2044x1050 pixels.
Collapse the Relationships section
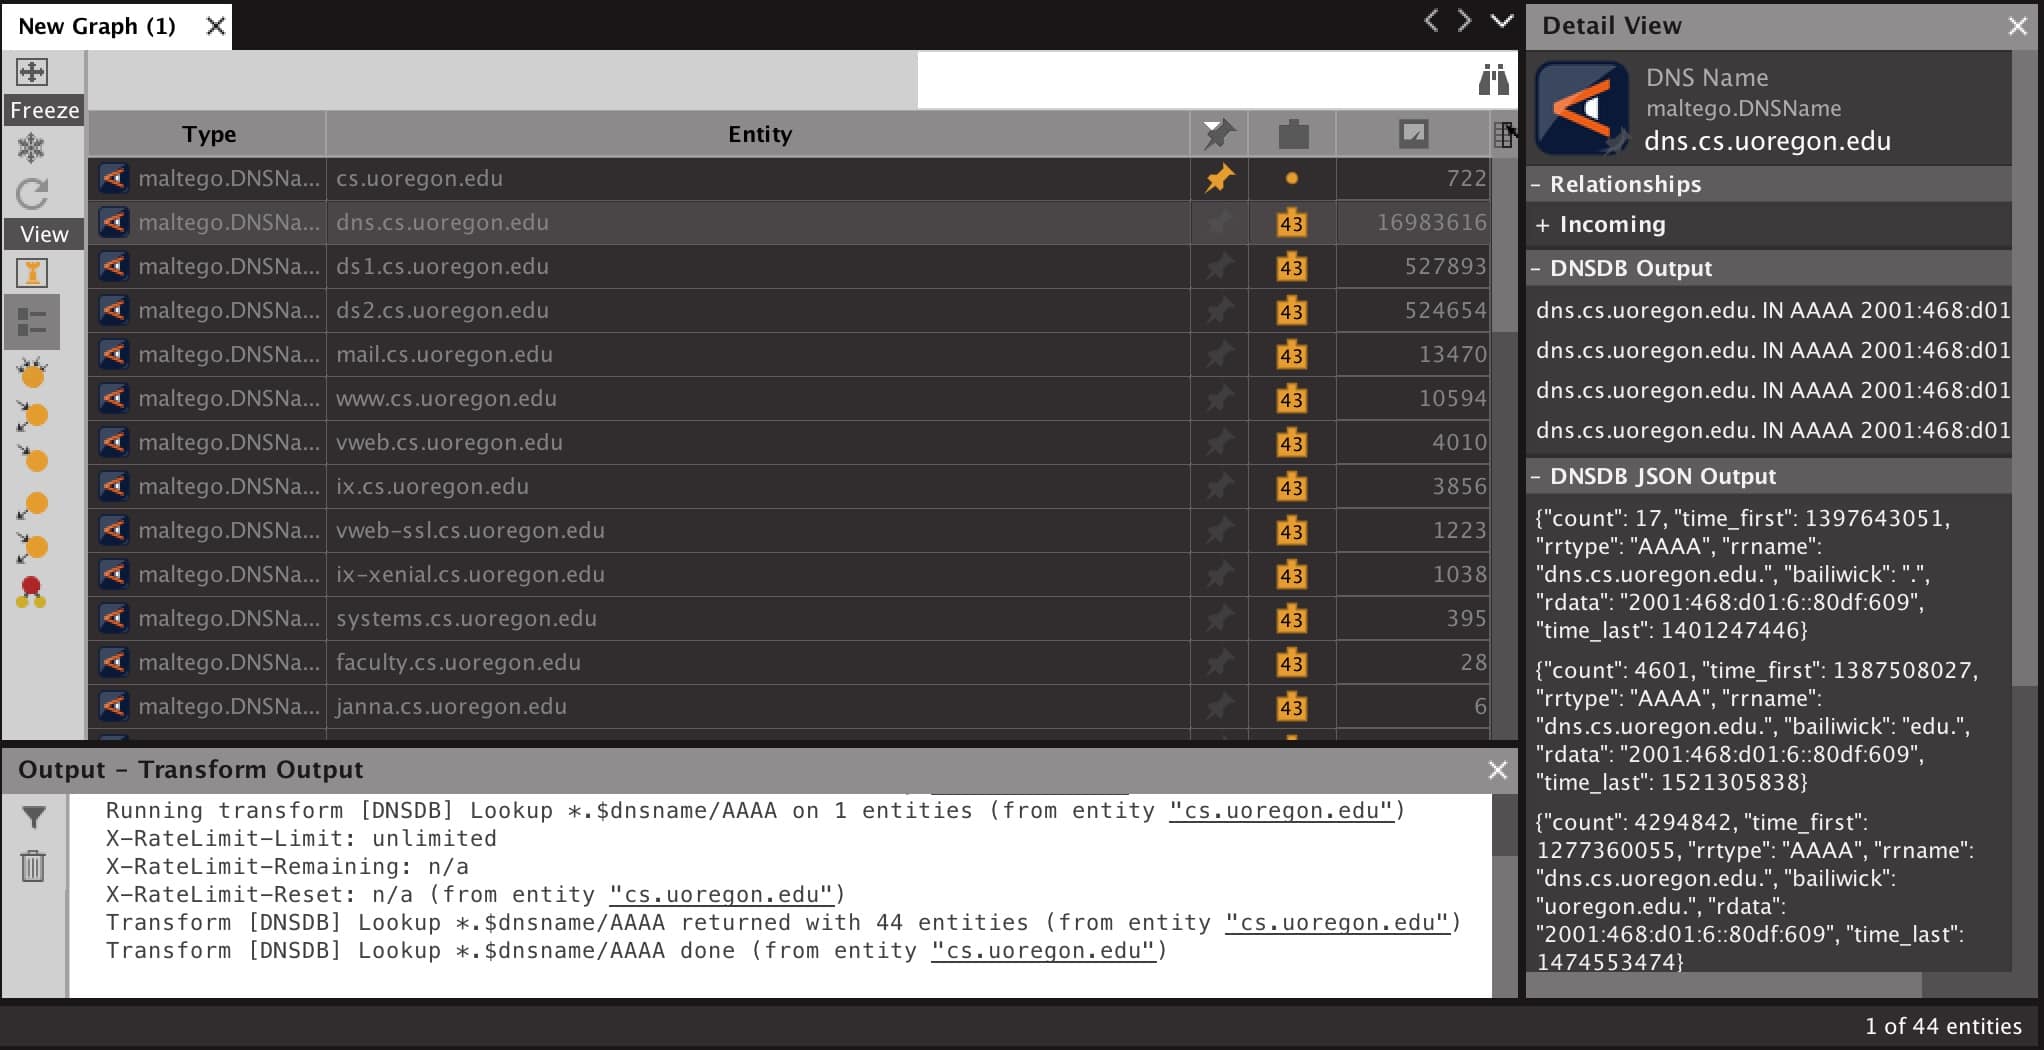[x=1537, y=185]
